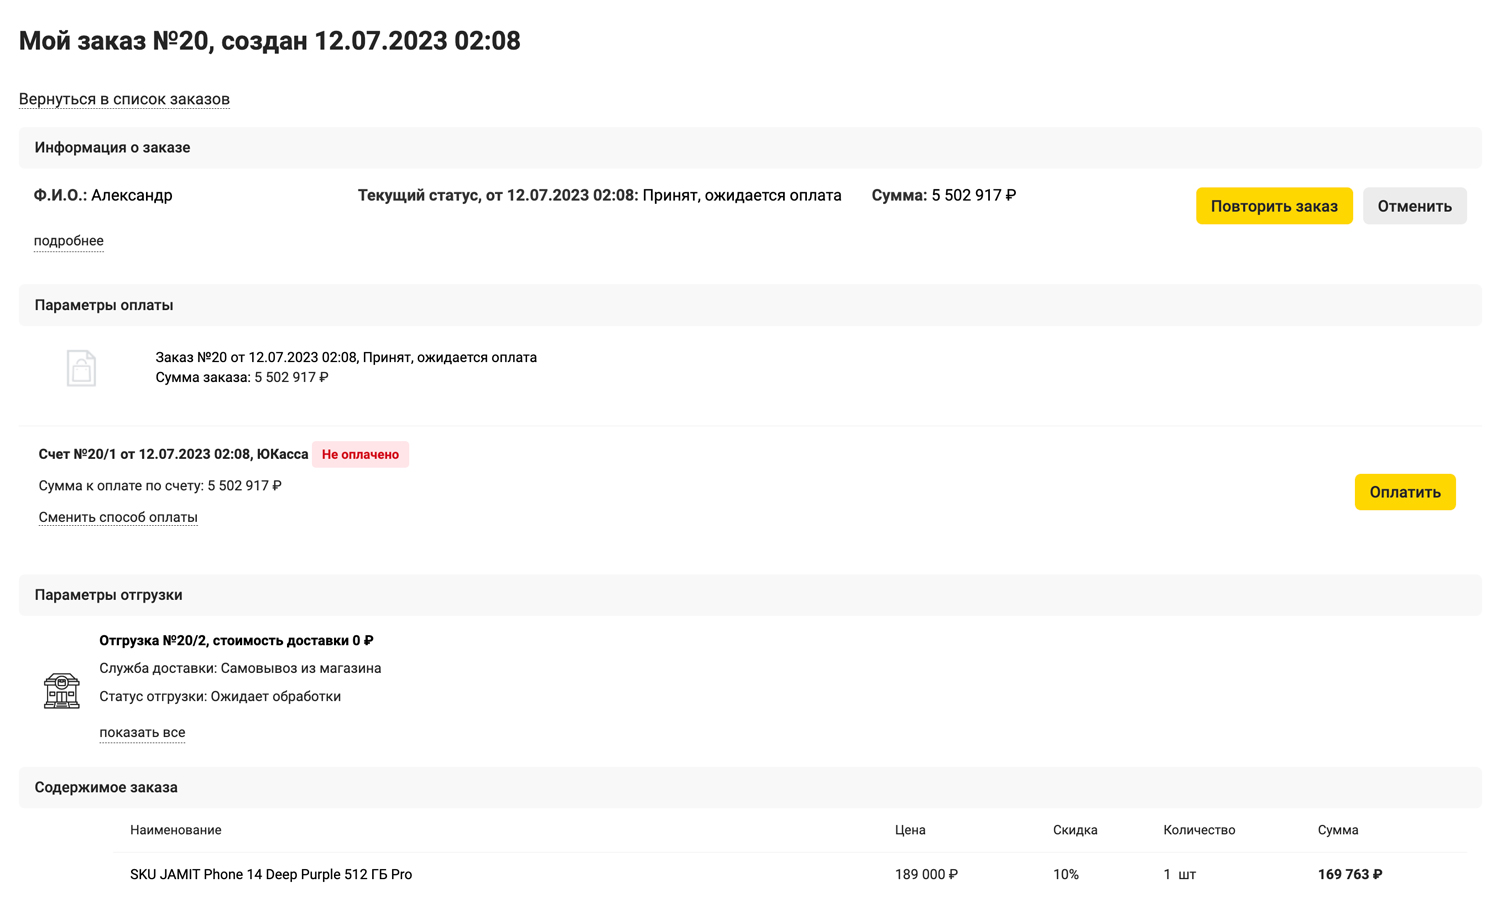Image resolution: width=1500 pixels, height=900 pixels.
Task: Click the document bag payment icon
Action: 81,368
